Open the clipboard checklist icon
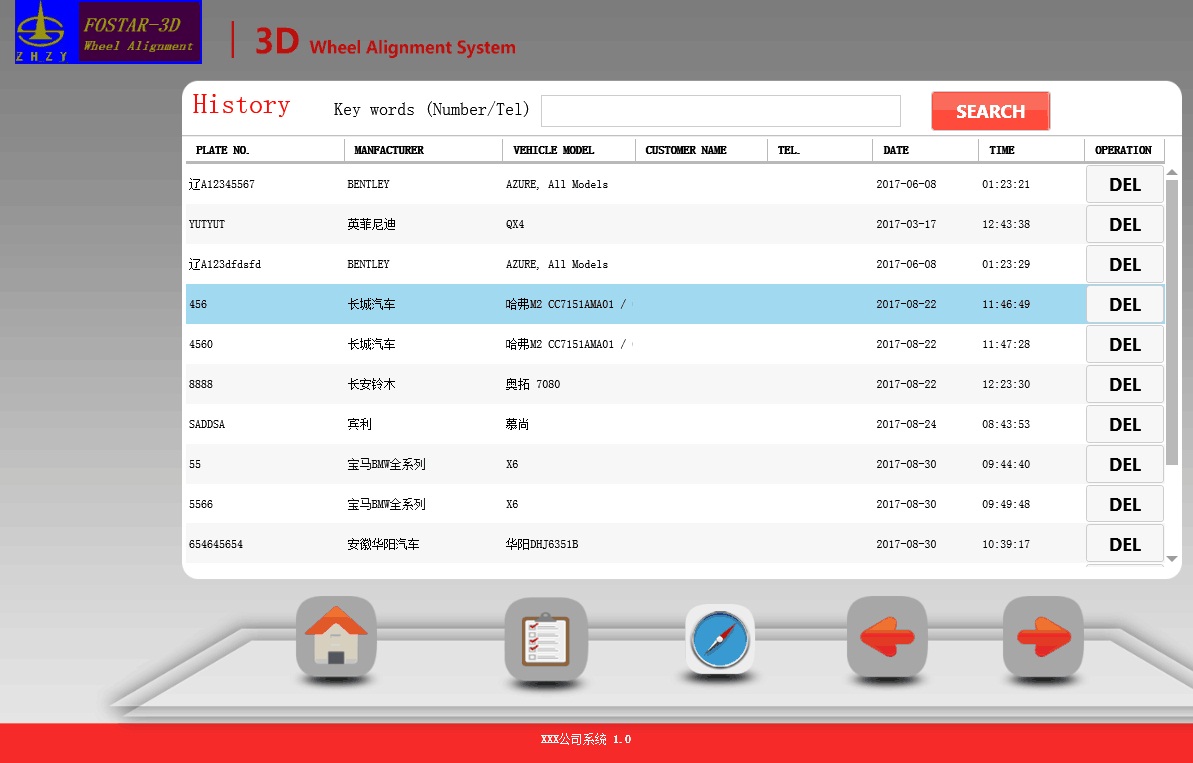This screenshot has height=763, width=1193. tap(545, 639)
